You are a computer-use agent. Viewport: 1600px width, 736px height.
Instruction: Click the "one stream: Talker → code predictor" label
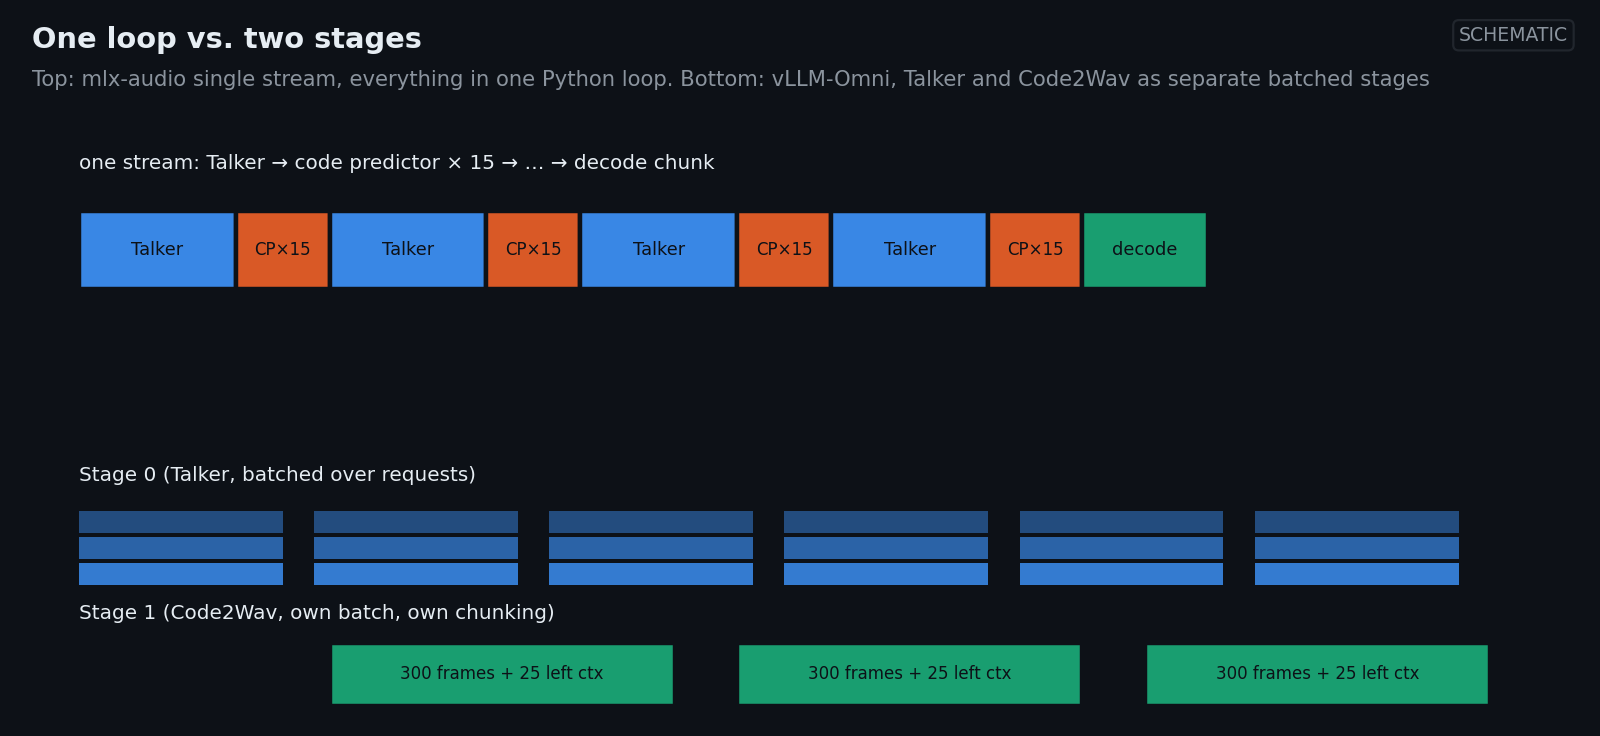pos(397,163)
